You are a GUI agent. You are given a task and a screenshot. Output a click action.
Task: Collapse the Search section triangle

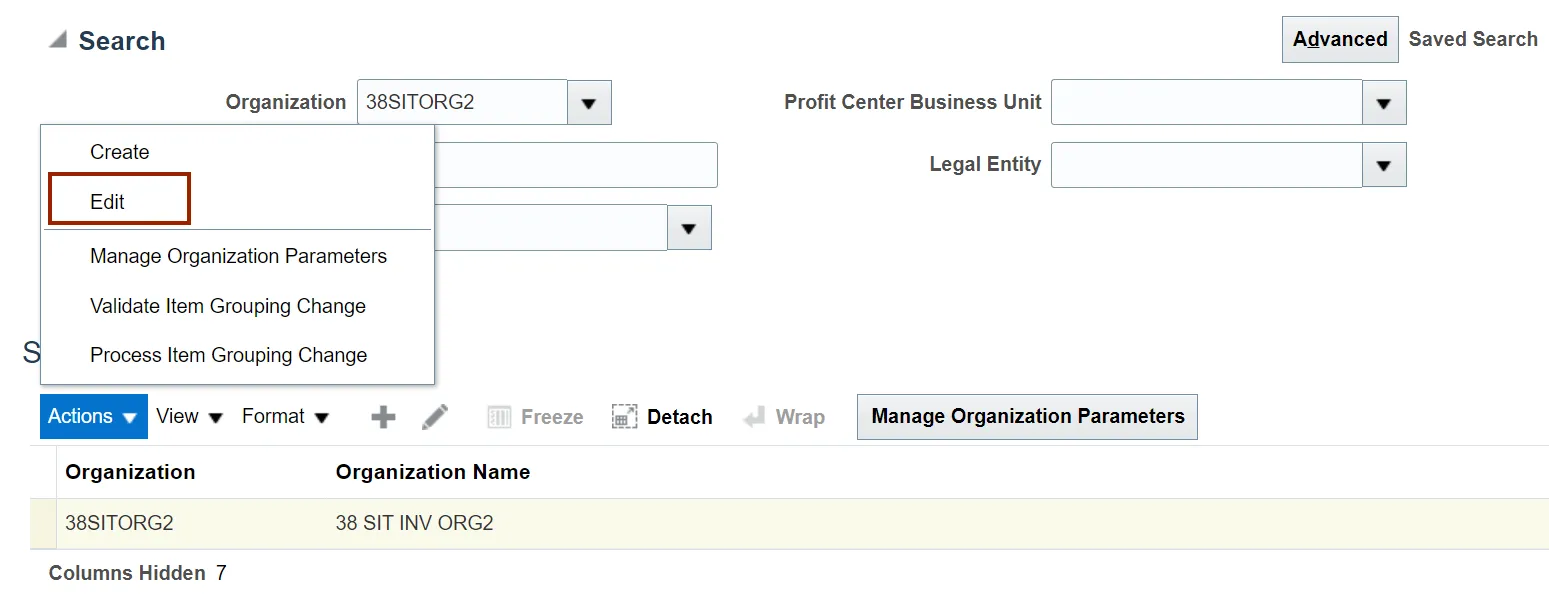point(58,40)
